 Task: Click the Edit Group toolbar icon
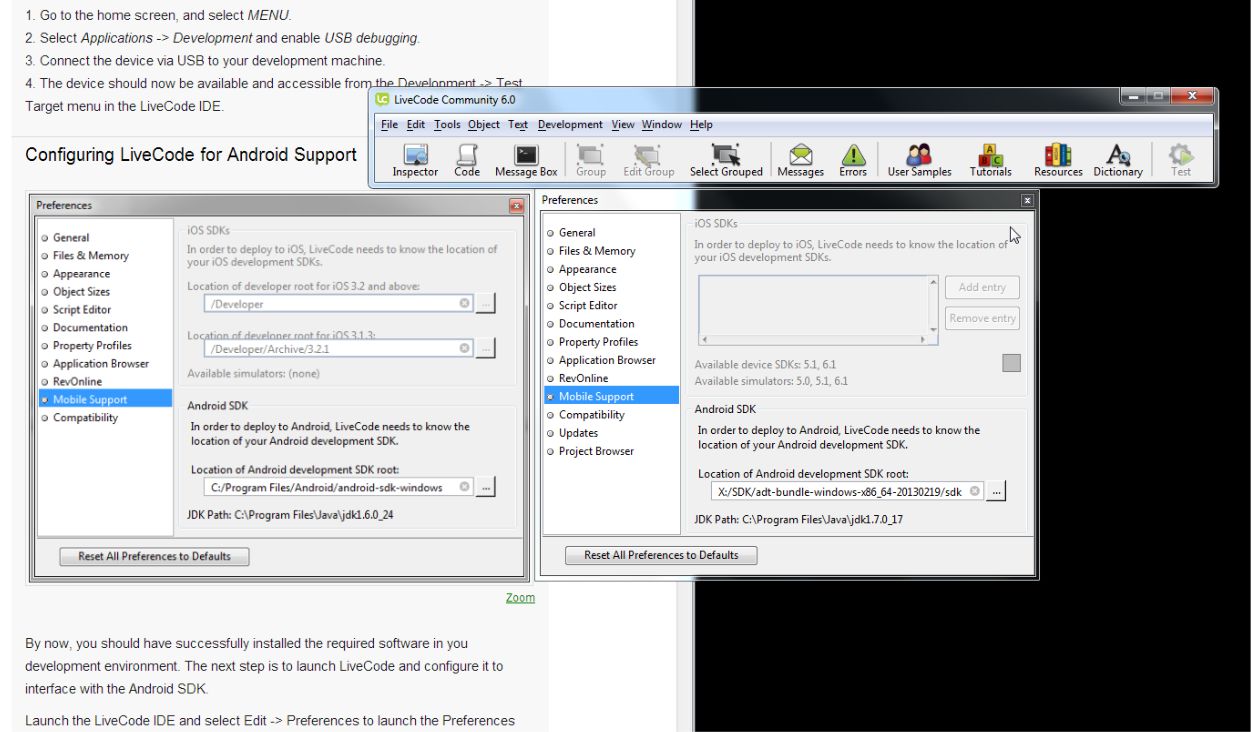[x=649, y=160]
